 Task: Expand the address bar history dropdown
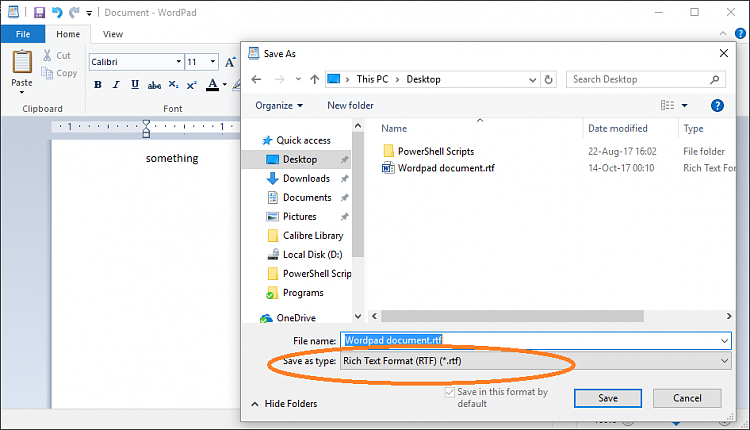pos(532,80)
